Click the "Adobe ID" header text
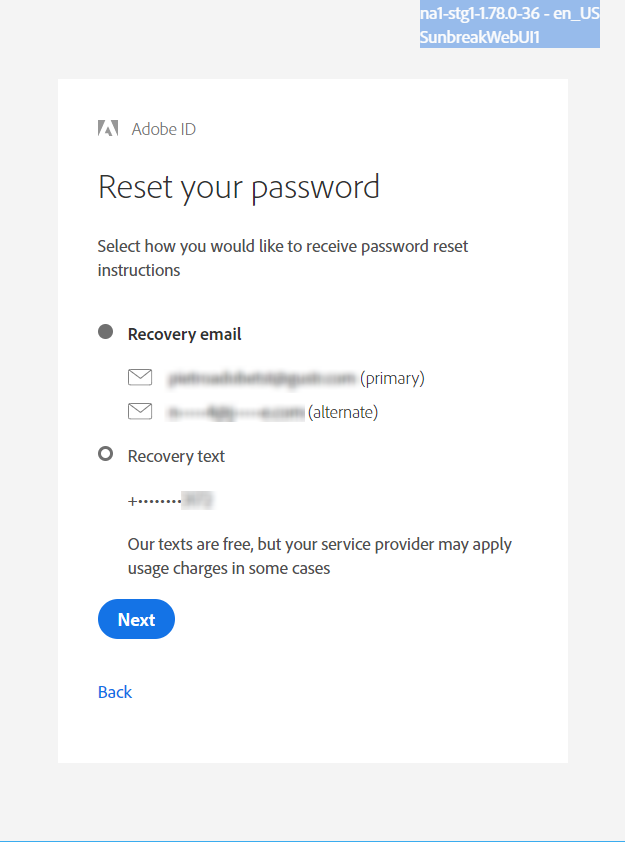 163,129
